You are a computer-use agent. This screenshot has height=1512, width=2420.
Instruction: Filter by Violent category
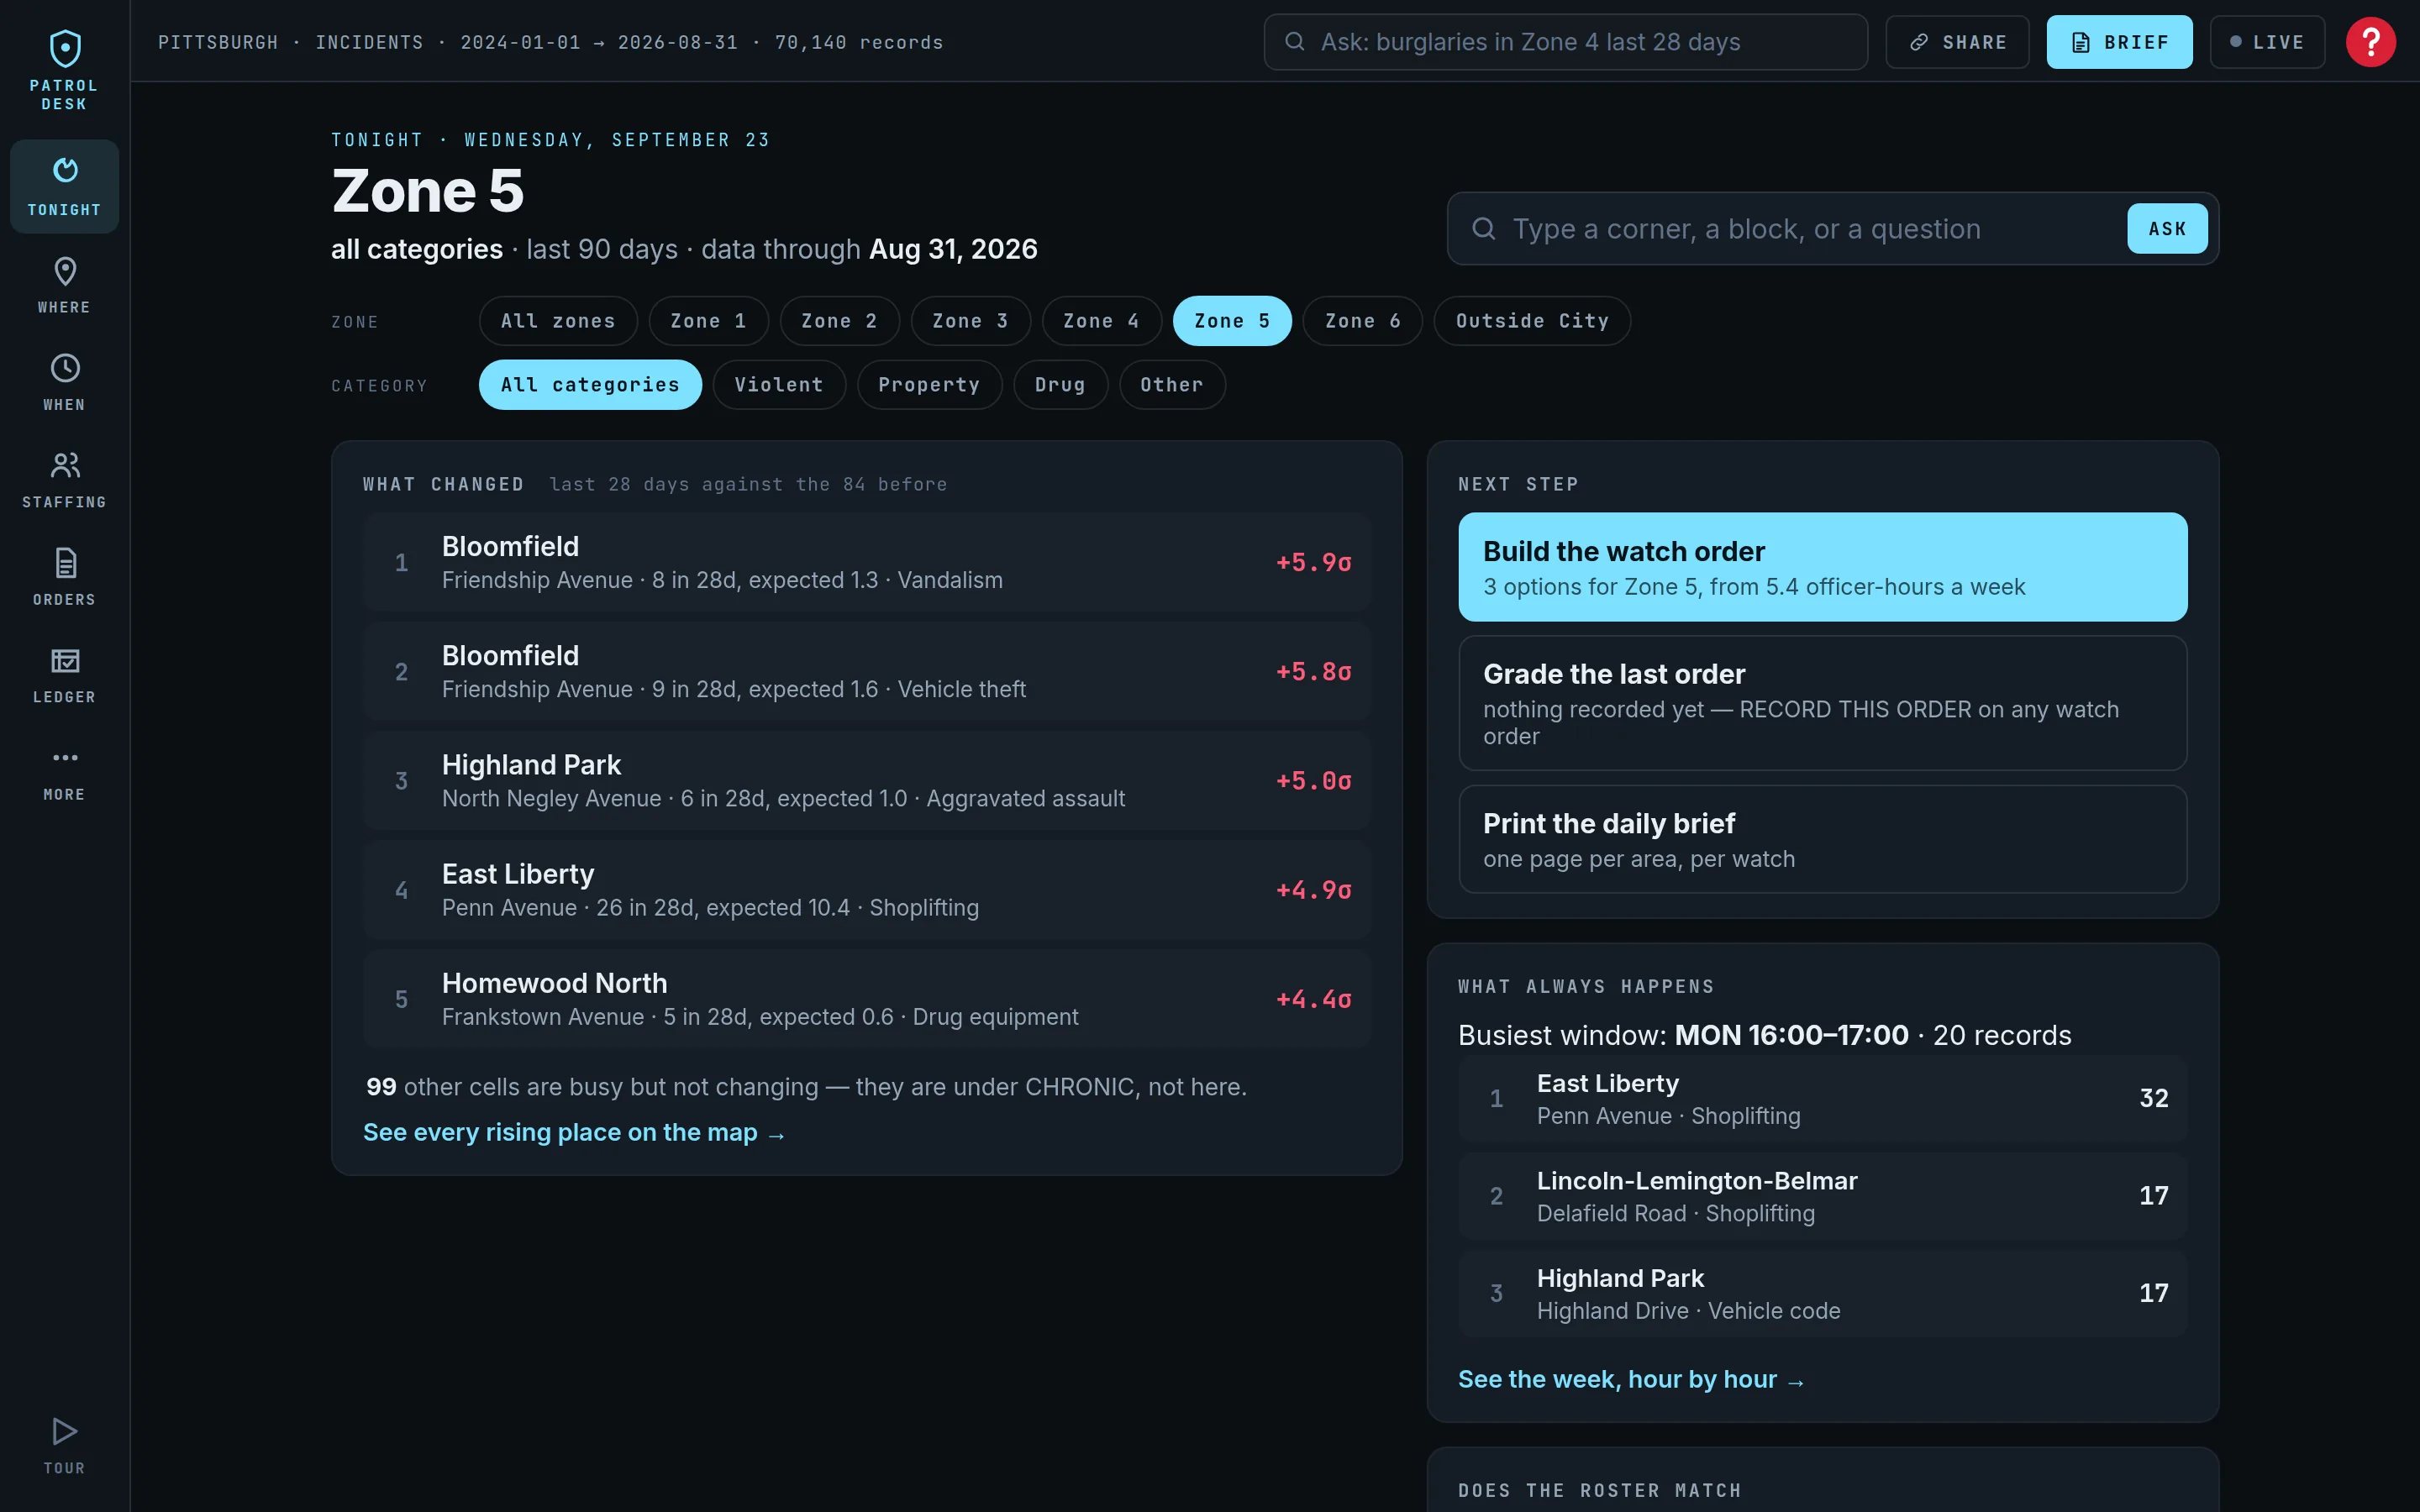coord(779,385)
